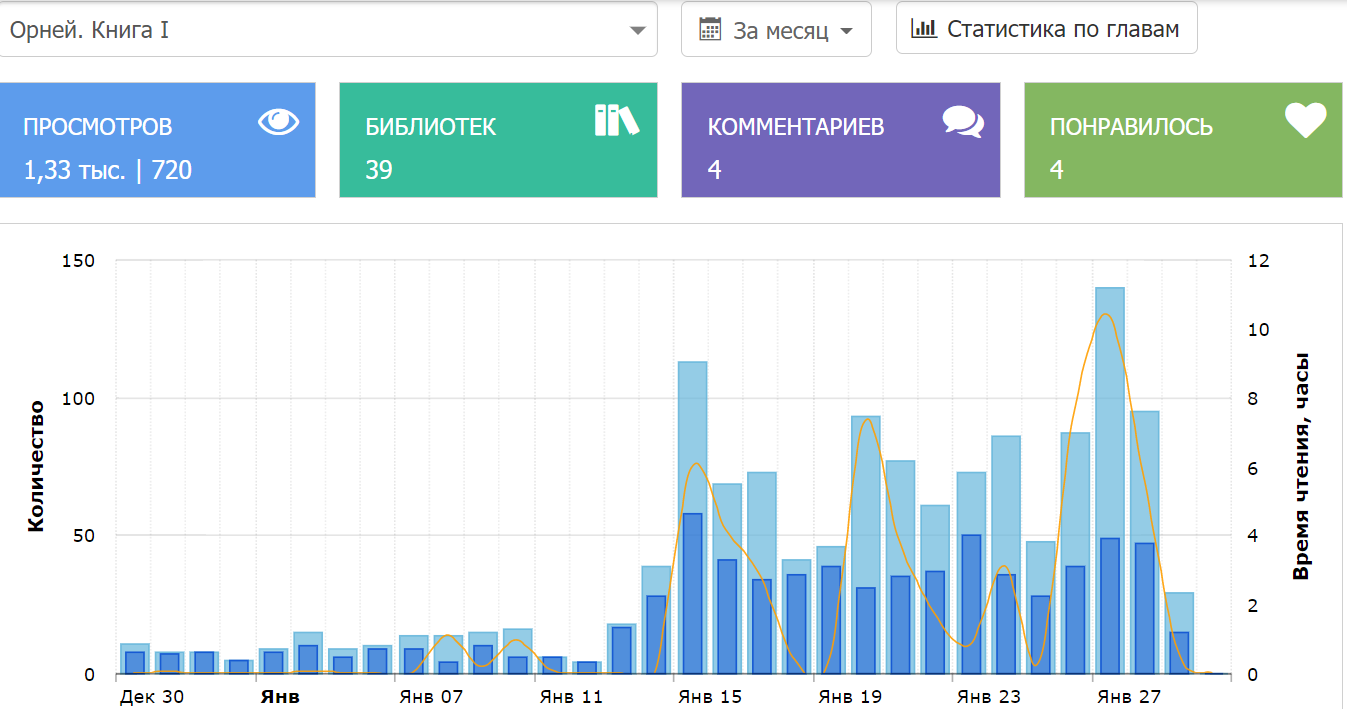The image size is (1347, 709).
Task: Click the books icon on Библиотек card
Action: click(616, 120)
